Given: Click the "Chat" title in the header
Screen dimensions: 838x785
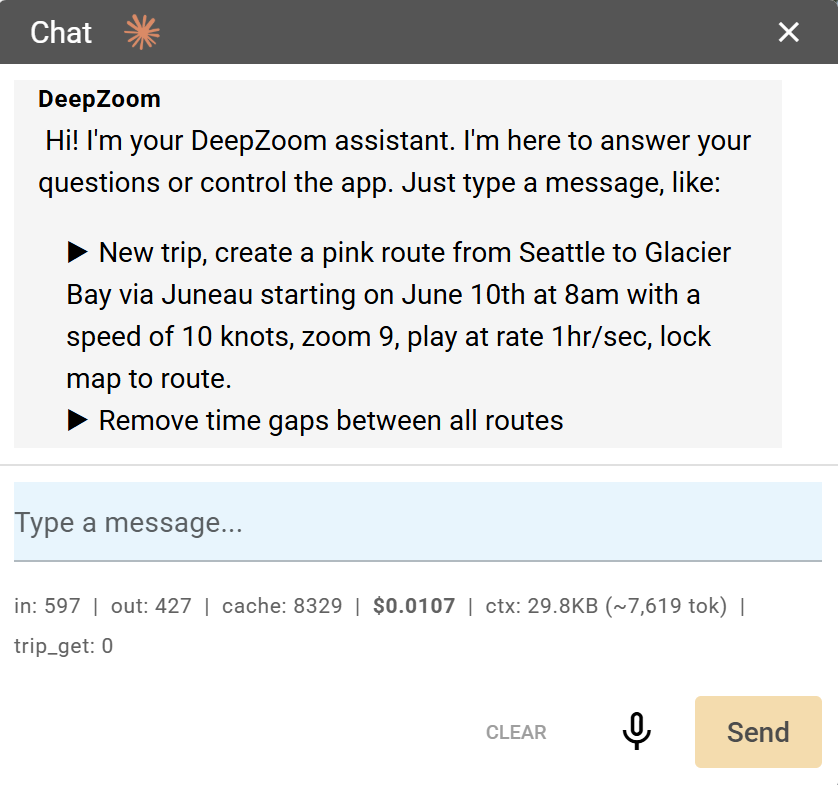Looking at the screenshot, I should 61,33.
